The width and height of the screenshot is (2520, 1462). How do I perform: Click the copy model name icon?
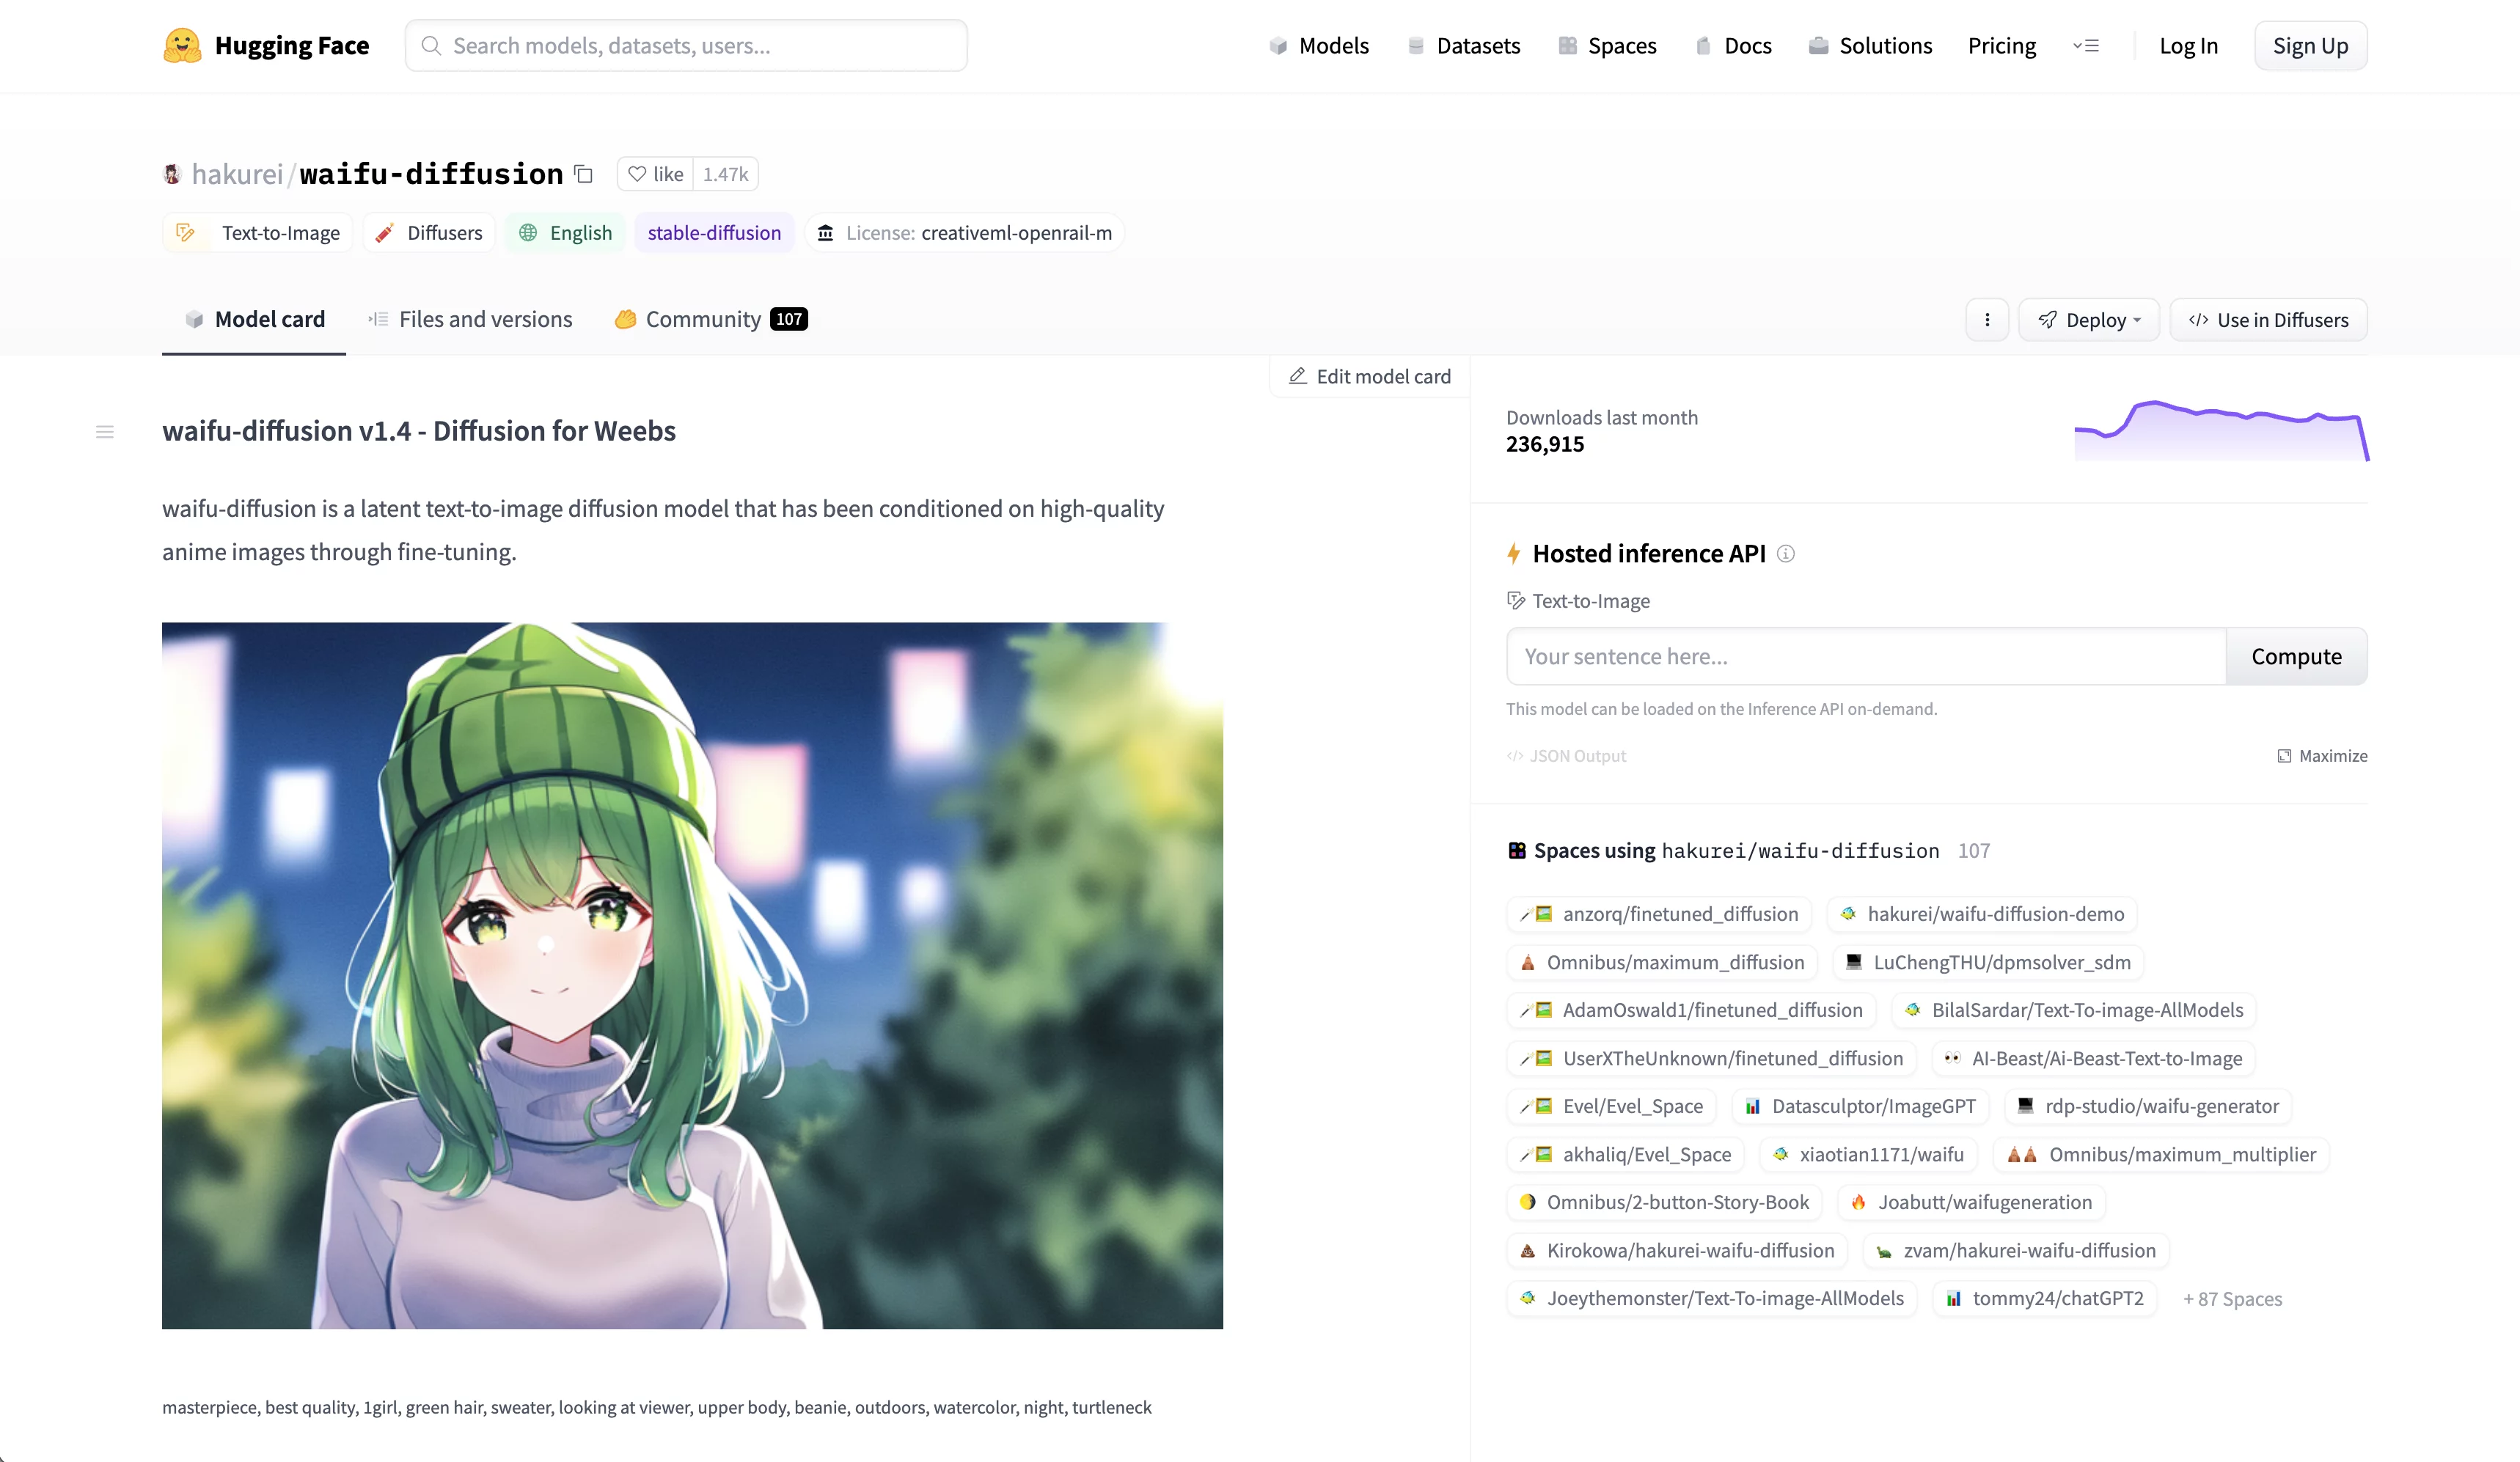click(583, 174)
